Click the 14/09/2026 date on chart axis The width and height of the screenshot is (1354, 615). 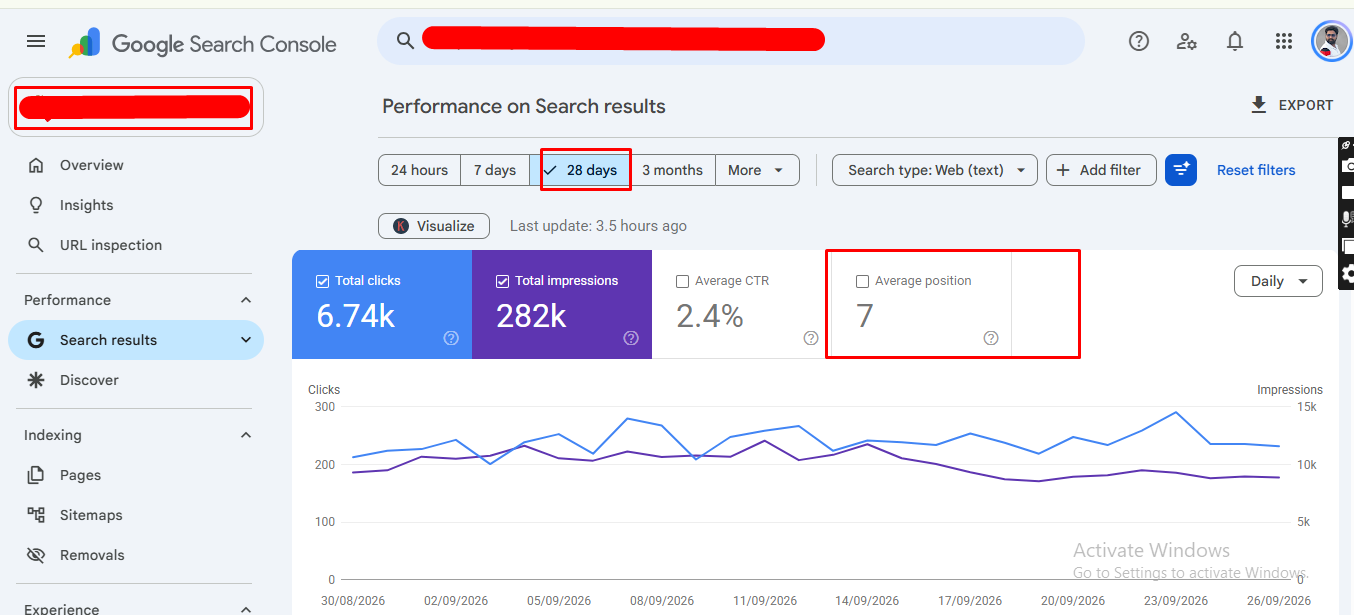pyautogui.click(x=866, y=601)
